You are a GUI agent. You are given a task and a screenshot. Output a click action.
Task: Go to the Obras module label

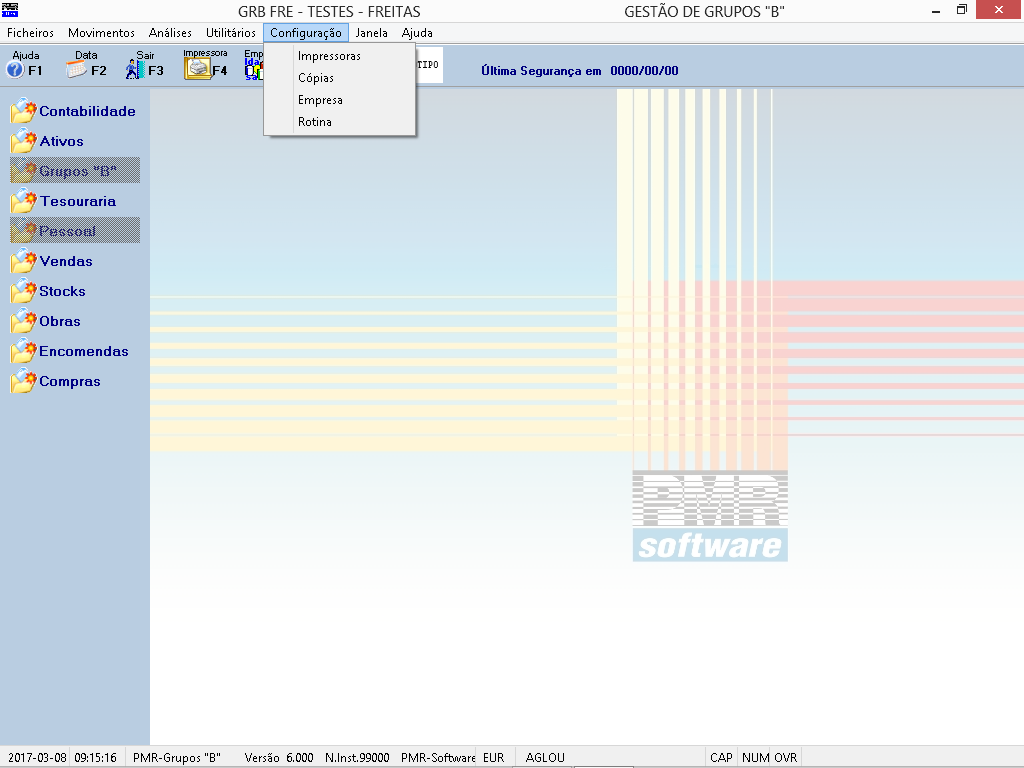point(60,321)
